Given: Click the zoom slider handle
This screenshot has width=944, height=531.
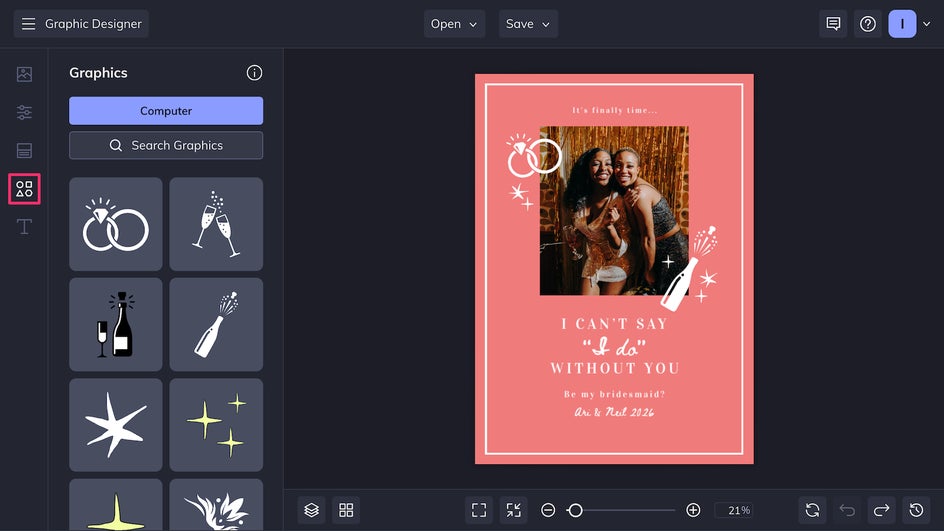Looking at the screenshot, I should pos(576,510).
